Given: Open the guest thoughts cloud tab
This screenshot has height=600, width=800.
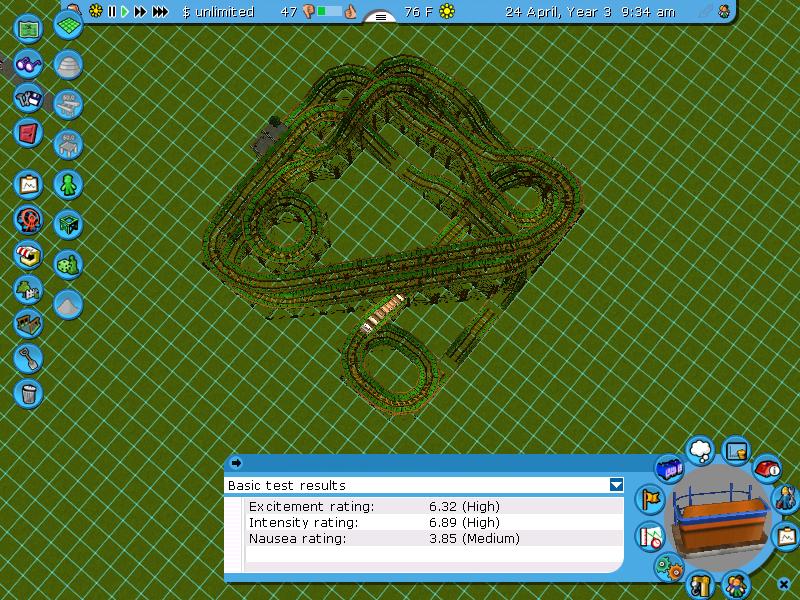Looking at the screenshot, I should click(700, 450).
